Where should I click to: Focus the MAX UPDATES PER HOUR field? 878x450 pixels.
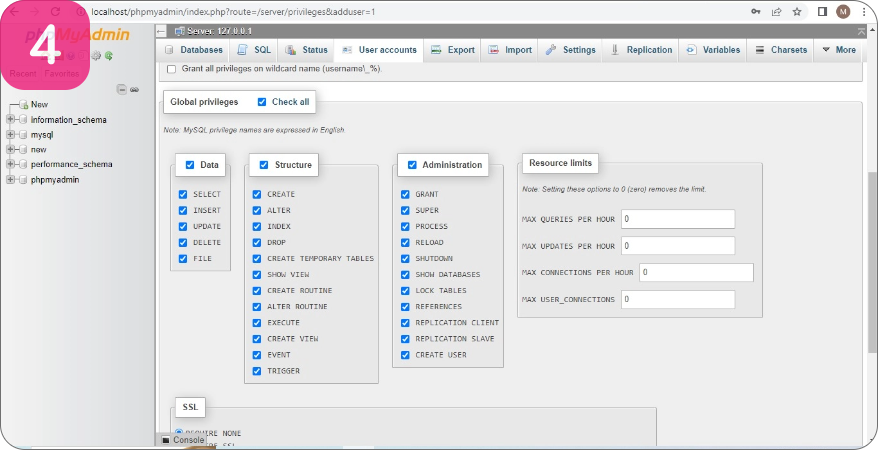pos(678,246)
